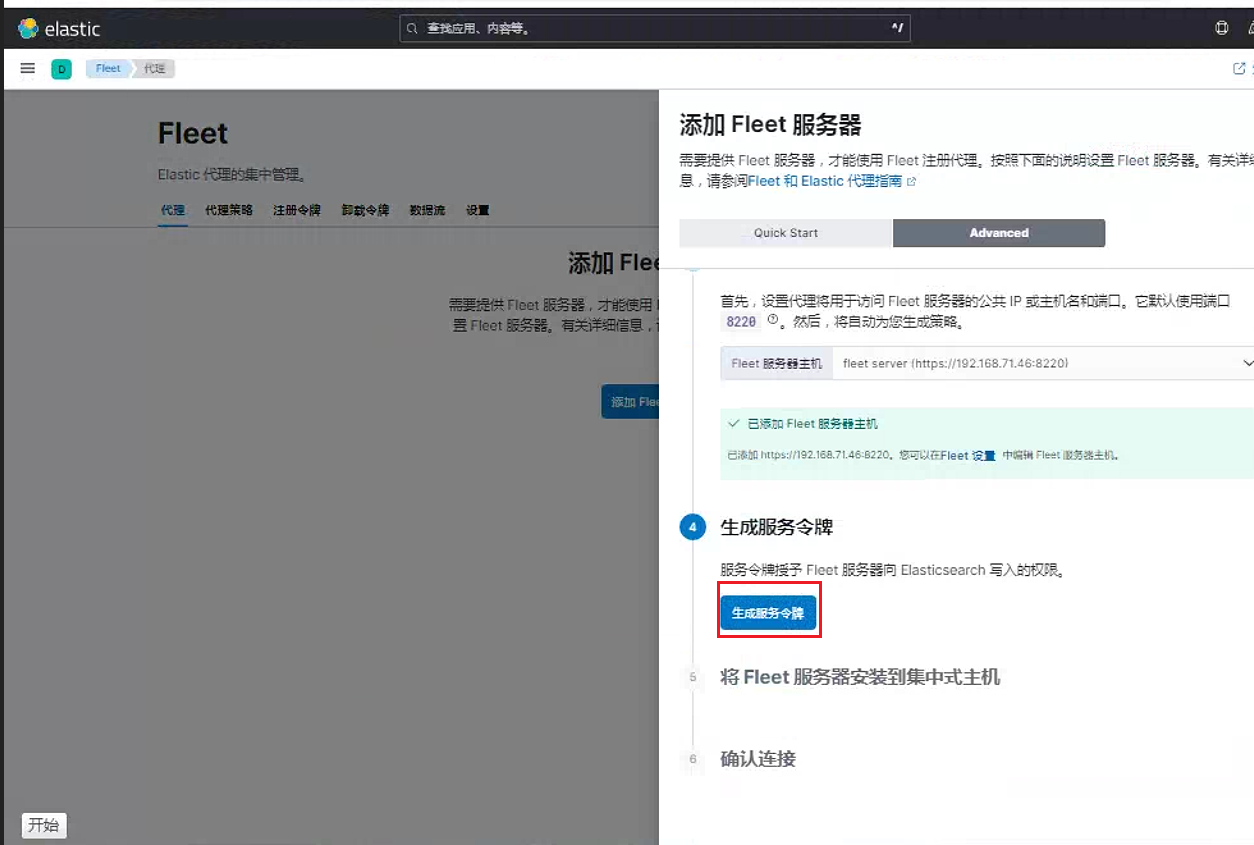Click the external link icon in the breadcrumb bar
Screen dimensions: 1254x845
click(1239, 69)
